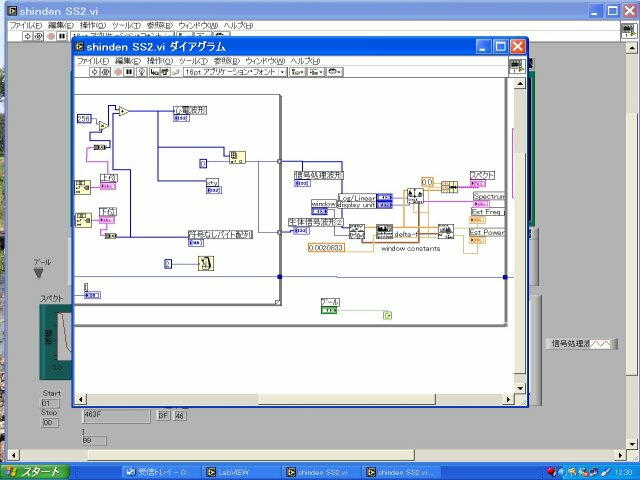Open 操作 menu in the diagram window

point(160,61)
